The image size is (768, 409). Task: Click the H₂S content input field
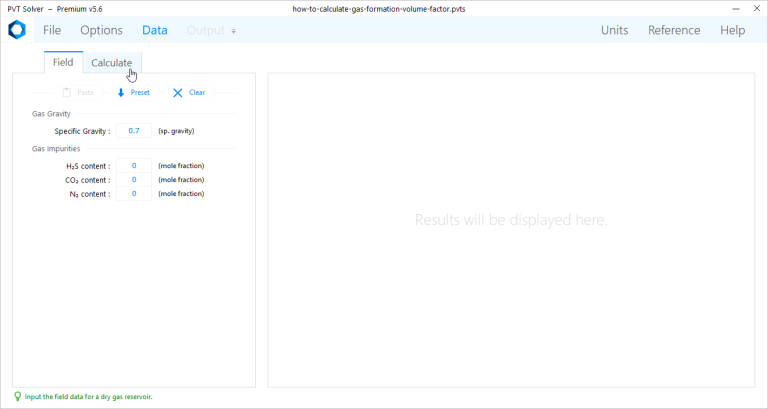pos(134,166)
